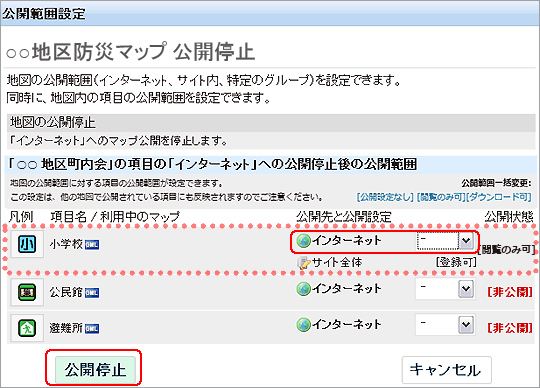The width and height of the screenshot is (540, 388).
Task: Click the globe icon in 公民館 row
Action: (x=304, y=289)
